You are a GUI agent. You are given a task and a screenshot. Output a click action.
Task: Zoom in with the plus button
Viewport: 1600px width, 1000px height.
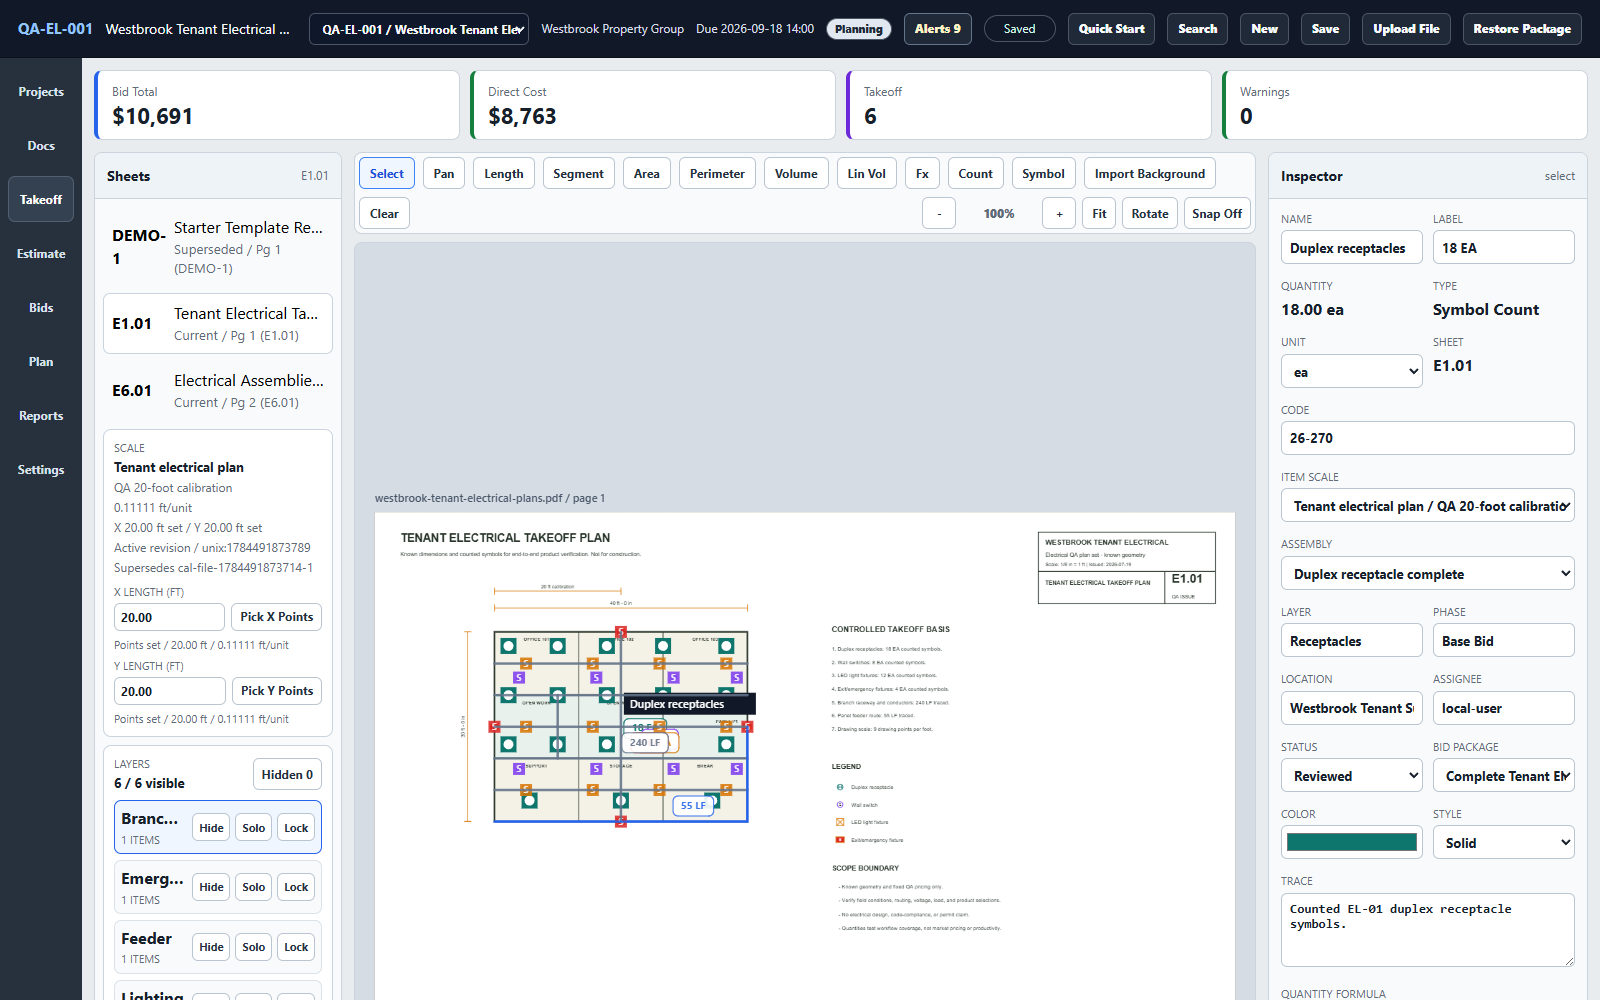(x=1059, y=214)
